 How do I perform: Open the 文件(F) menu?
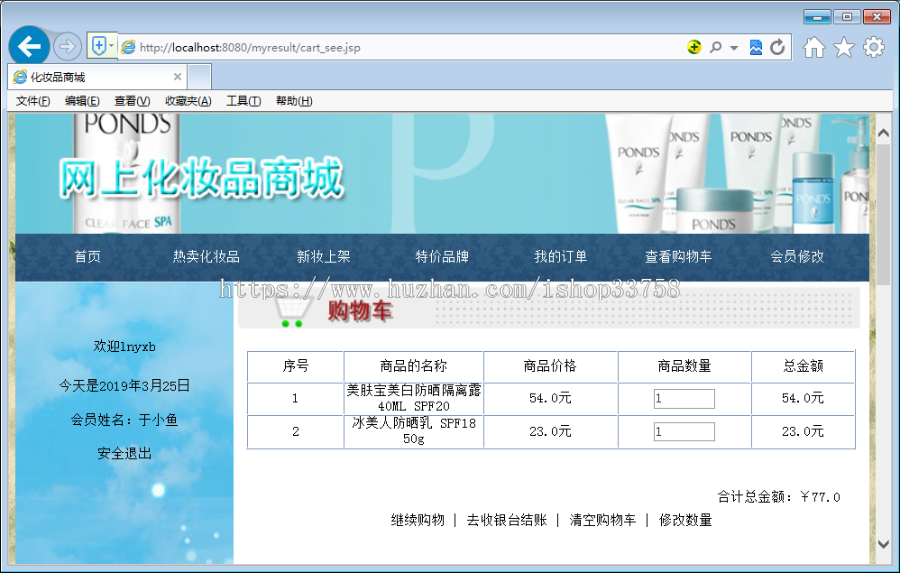[33, 101]
